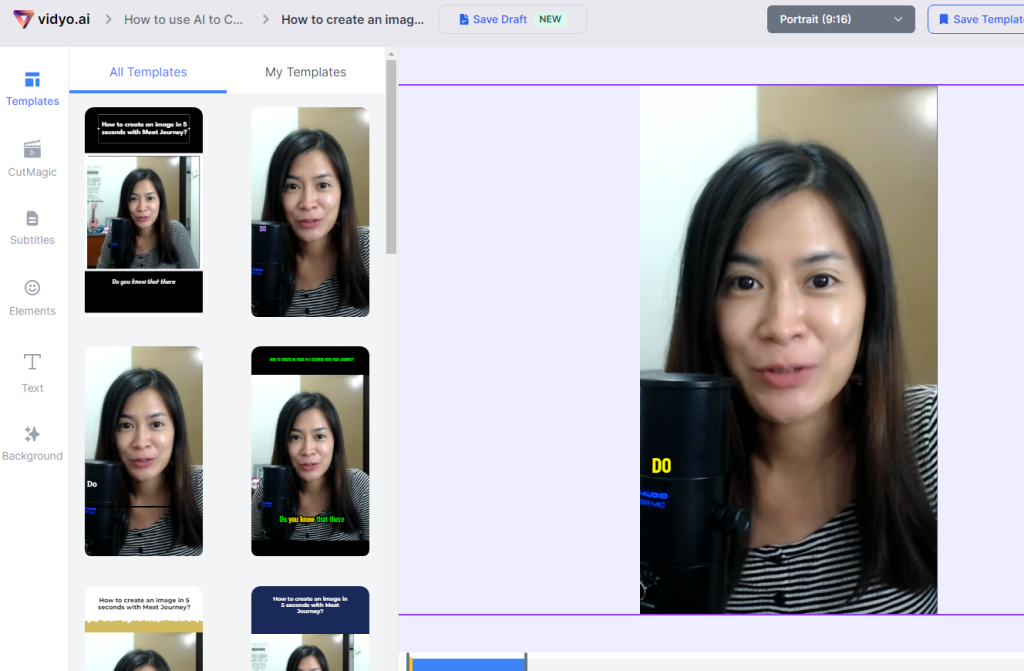
Task: Open the Subtitles panel
Action: 32,227
